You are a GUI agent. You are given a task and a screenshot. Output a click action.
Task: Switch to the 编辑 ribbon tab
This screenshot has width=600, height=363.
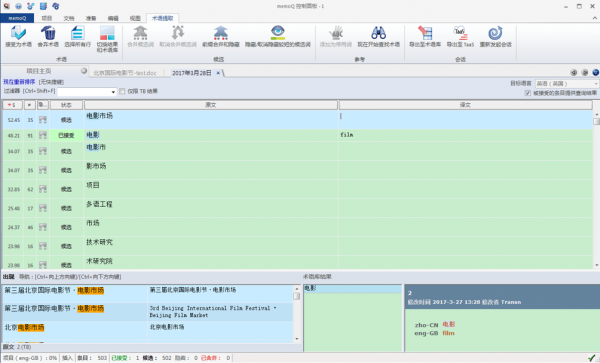113,18
